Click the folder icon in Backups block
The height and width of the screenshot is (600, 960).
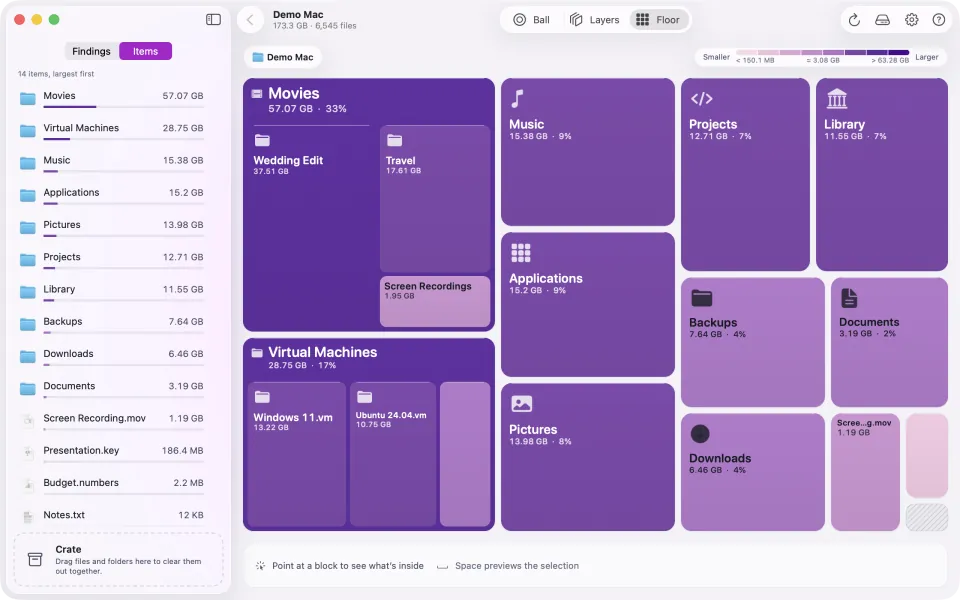702,298
